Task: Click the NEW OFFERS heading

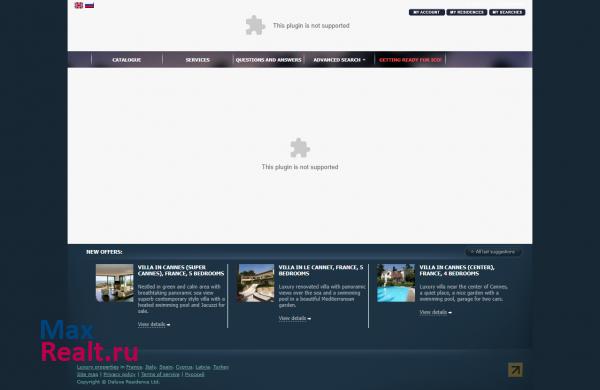Action: tap(104, 252)
